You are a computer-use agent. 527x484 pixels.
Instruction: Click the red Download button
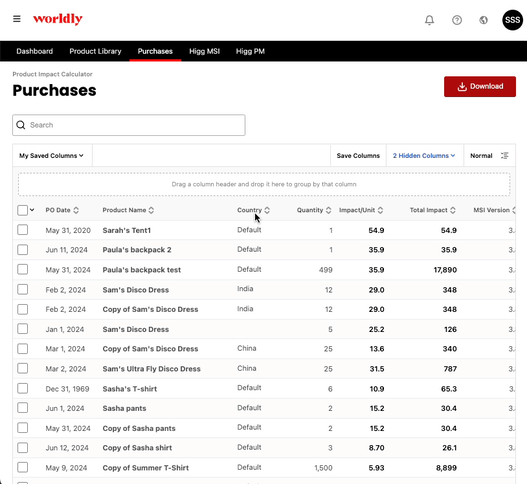(x=480, y=86)
